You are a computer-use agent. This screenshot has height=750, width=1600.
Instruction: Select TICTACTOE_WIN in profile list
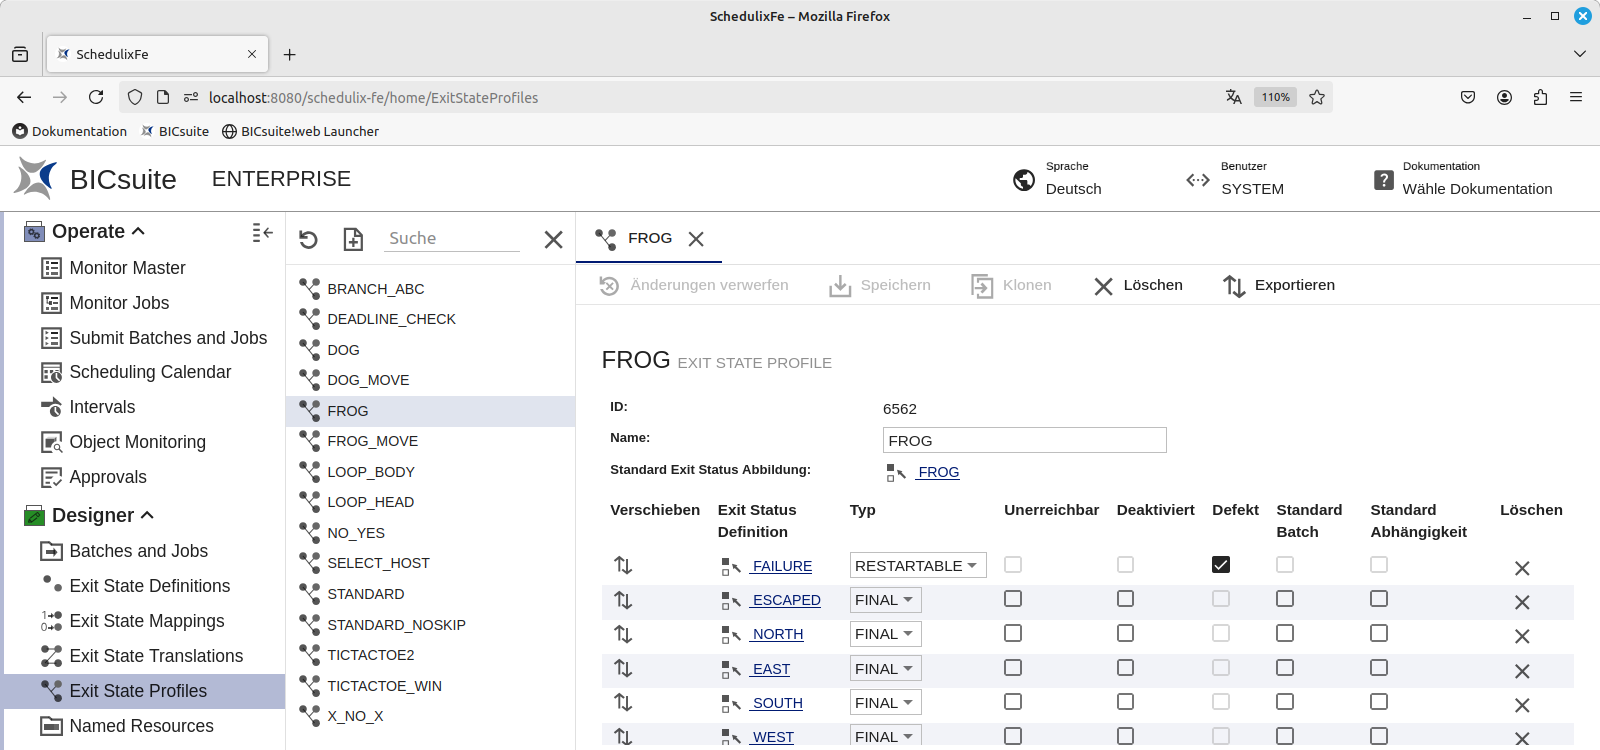(x=384, y=686)
